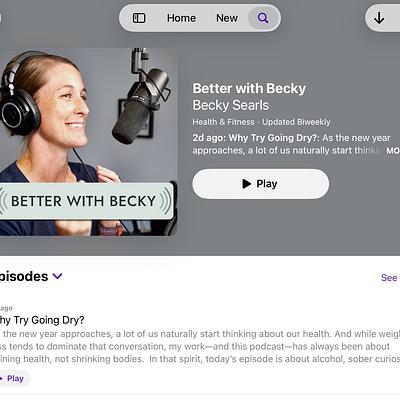Toggle the sidebar panel icon

tap(139, 18)
